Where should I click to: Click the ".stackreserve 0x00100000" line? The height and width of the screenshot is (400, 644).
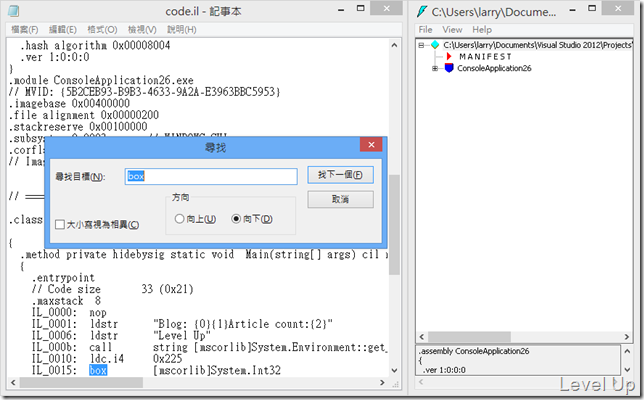pos(78,126)
